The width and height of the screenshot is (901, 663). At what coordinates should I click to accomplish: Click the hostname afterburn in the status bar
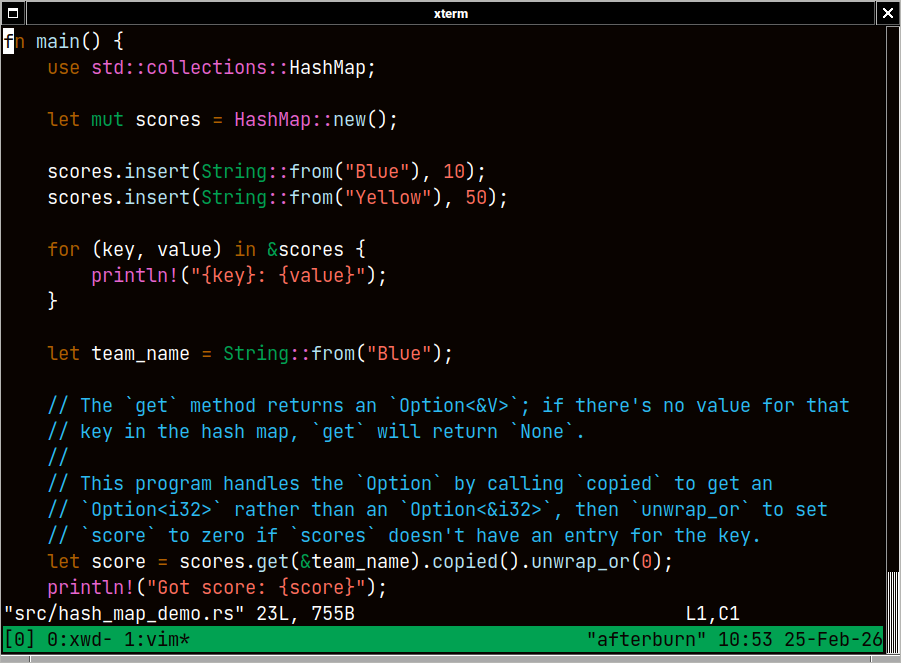point(646,639)
